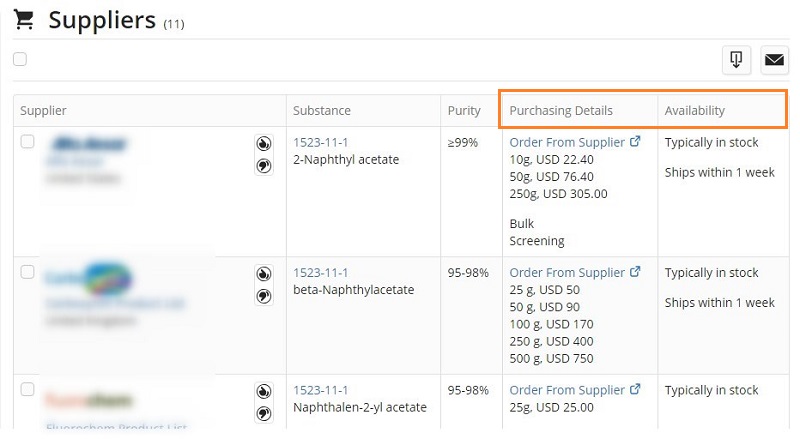Screen dimensions: 800x439
Task: Click lower round icon beside beta-Naphthylacetate supplier
Action: coord(264,296)
